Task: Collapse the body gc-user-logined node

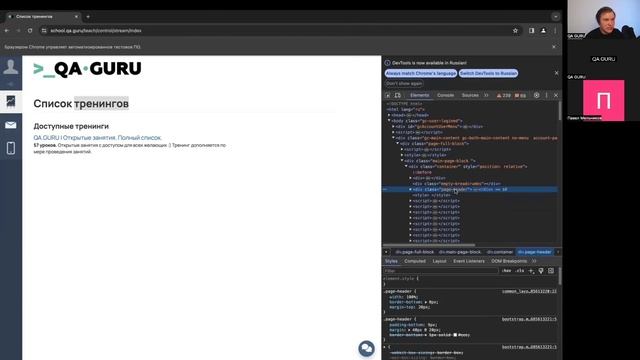Action: click(389, 121)
